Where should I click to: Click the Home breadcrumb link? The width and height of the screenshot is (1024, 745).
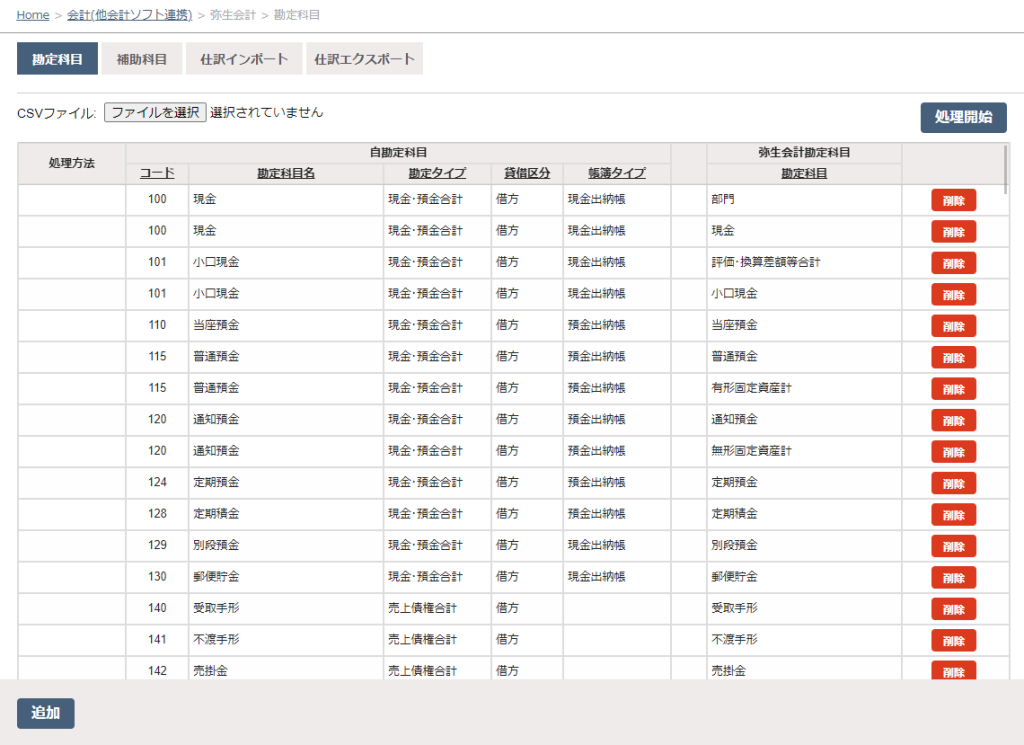[33, 15]
